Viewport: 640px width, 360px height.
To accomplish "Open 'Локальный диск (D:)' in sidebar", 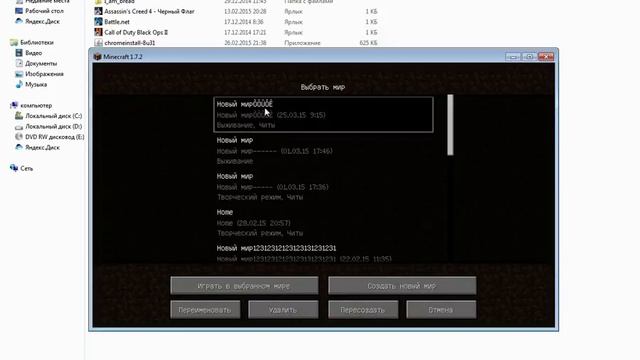I will (x=49, y=127).
